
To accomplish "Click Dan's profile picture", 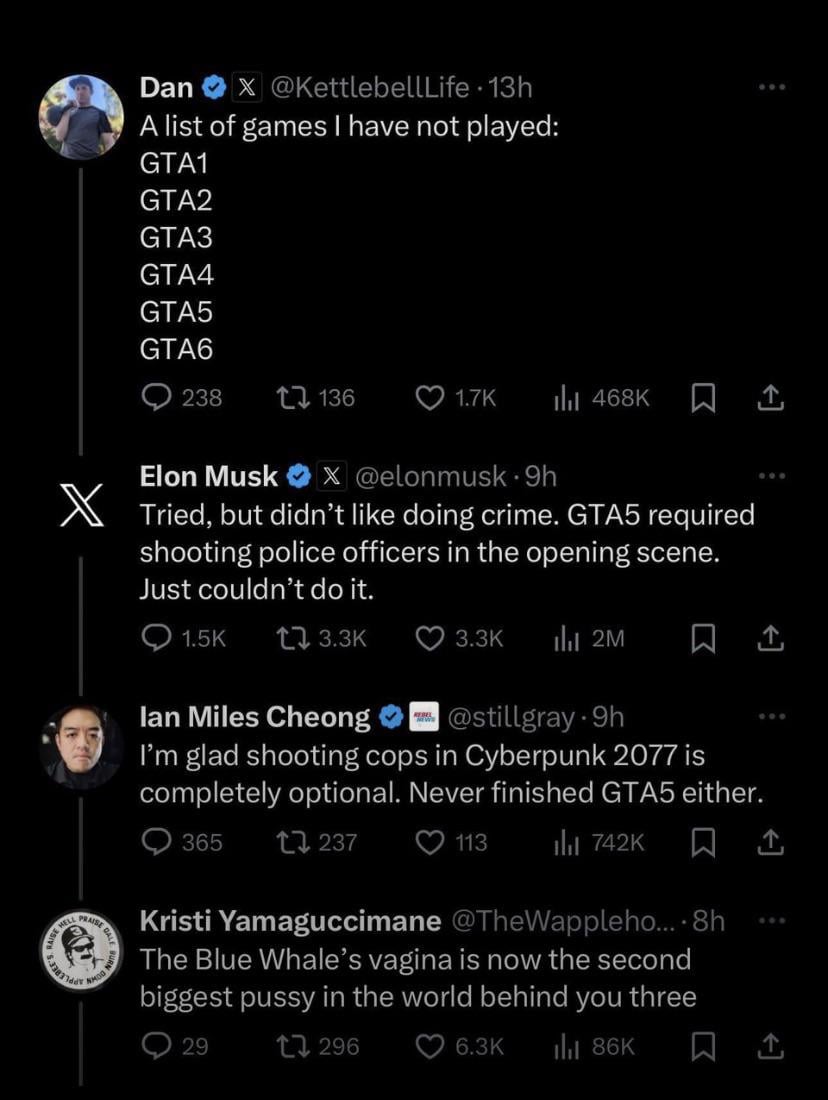I will pos(81,116).
